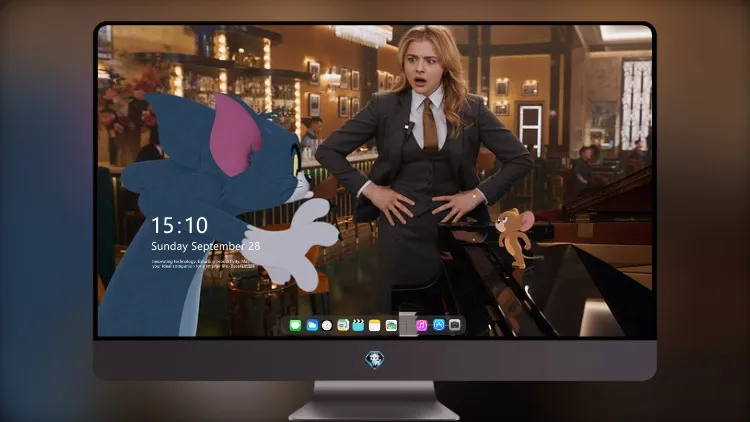Image resolution: width=750 pixels, height=422 pixels.
Task: Click the Sunday September 28 date
Action: tap(206, 246)
